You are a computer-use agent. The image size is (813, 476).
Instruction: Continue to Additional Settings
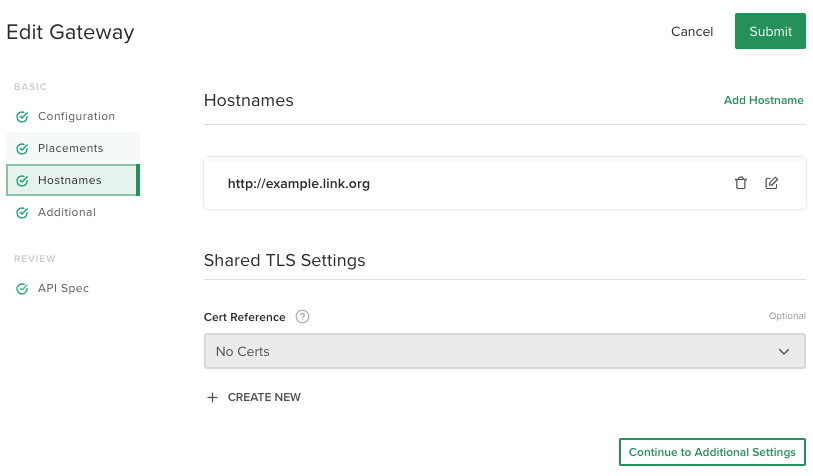coord(712,452)
